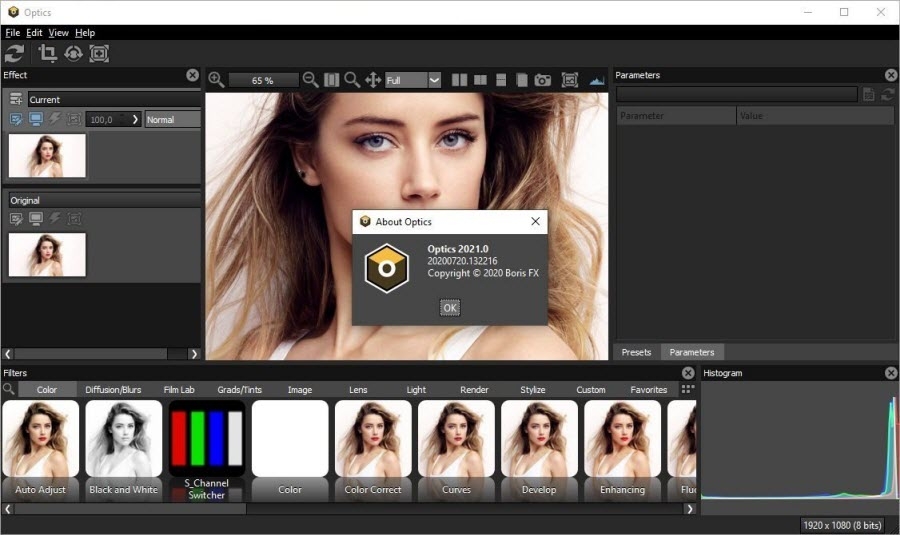Image resolution: width=900 pixels, height=535 pixels.
Task: Select the Pan move arrows tool
Action: coord(372,80)
